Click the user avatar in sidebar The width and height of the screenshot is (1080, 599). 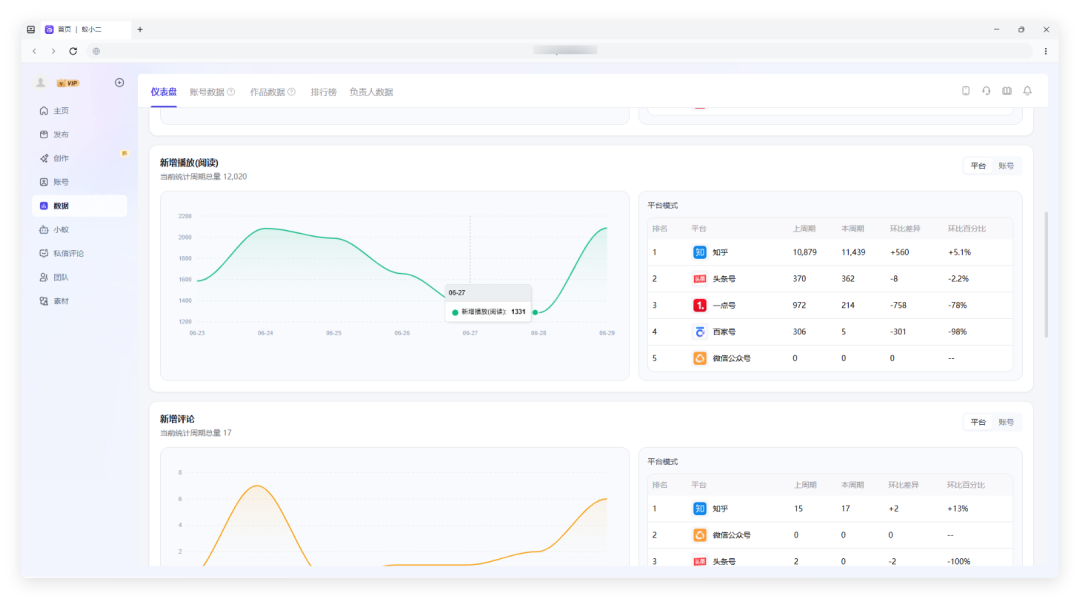[x=41, y=83]
